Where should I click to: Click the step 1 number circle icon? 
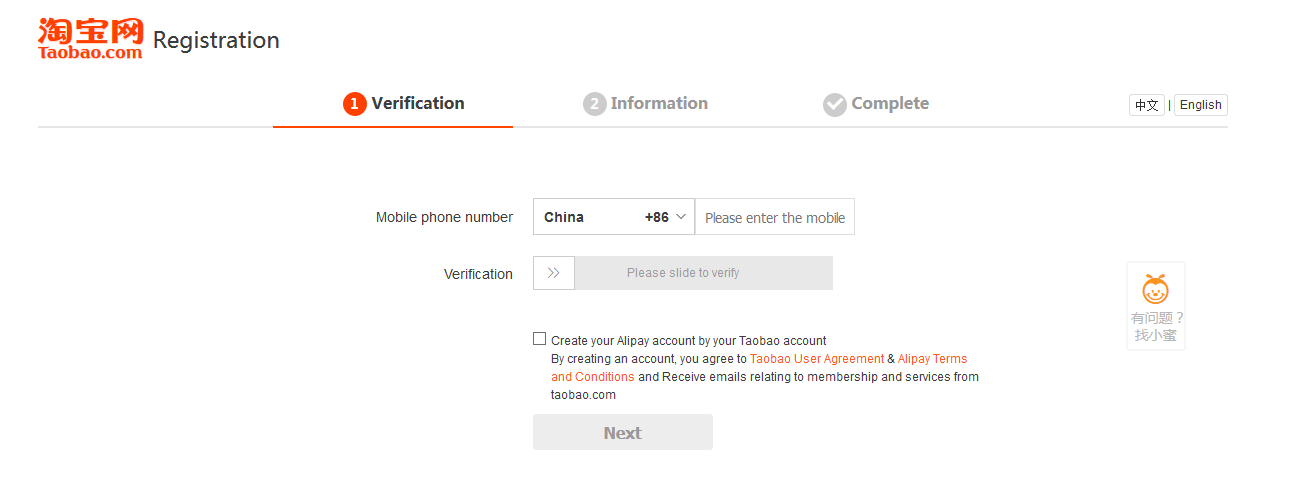(355, 104)
